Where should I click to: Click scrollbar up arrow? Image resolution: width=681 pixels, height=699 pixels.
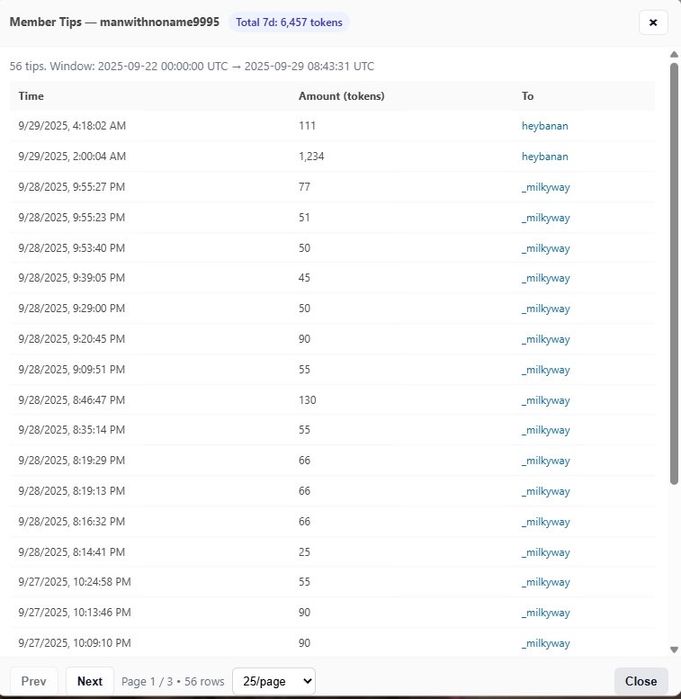point(674,54)
